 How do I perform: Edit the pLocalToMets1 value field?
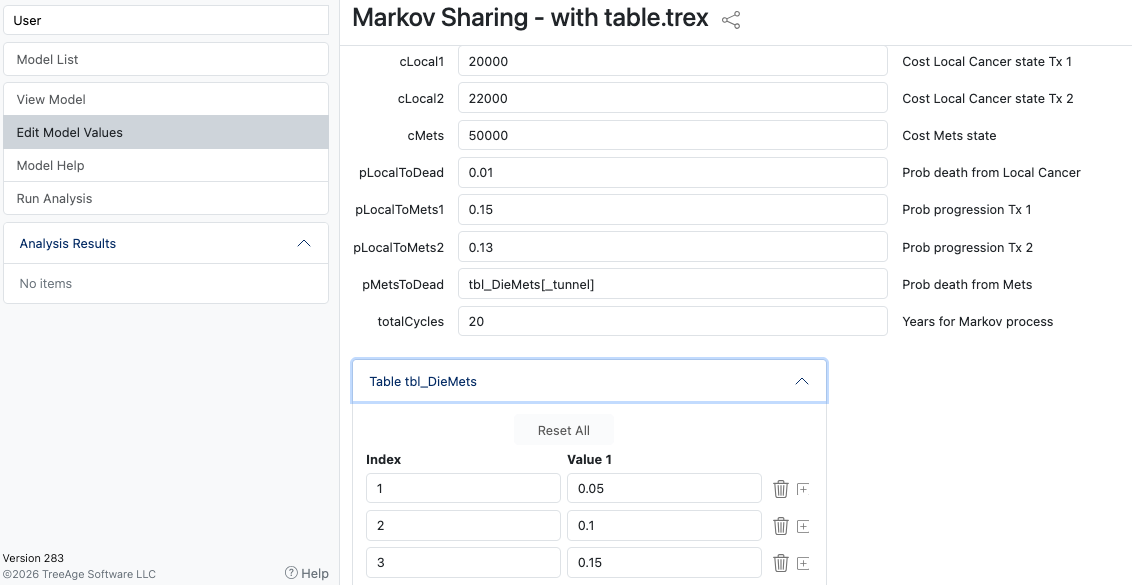(x=672, y=209)
